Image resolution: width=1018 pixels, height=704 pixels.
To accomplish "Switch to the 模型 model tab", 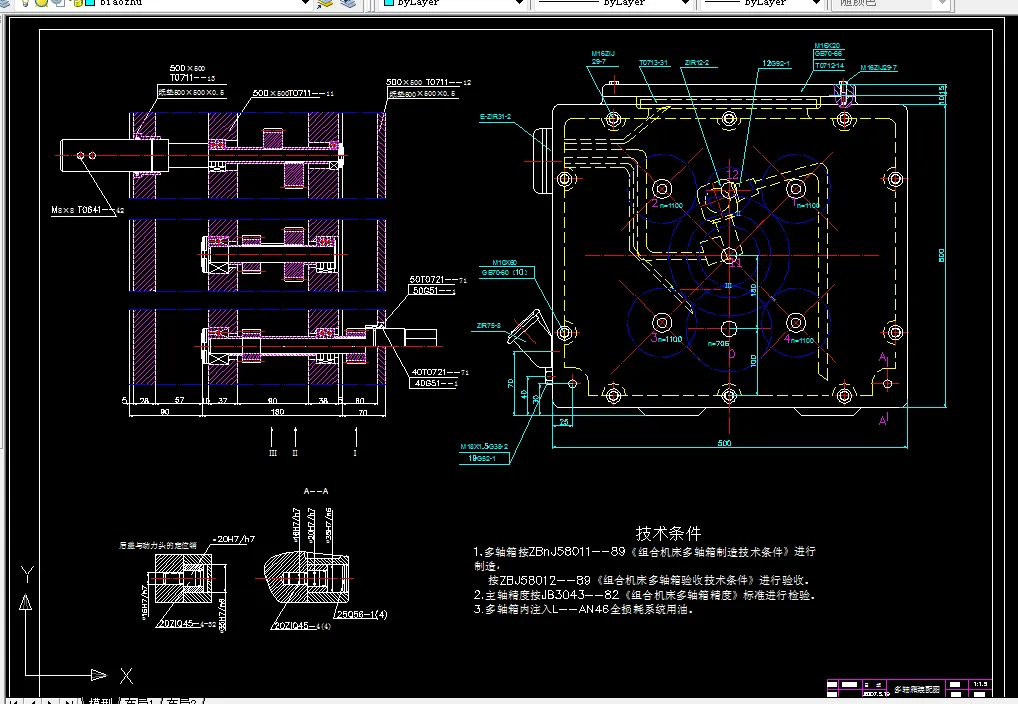I will pyautogui.click(x=100, y=701).
